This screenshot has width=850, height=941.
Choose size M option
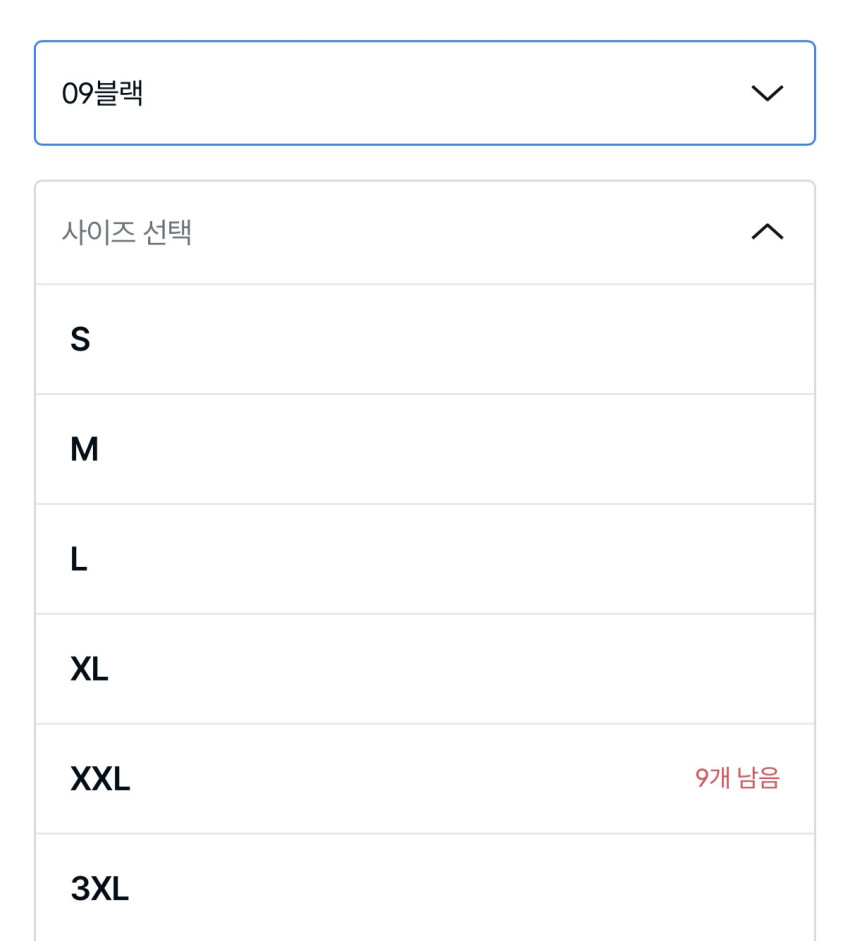[424, 450]
